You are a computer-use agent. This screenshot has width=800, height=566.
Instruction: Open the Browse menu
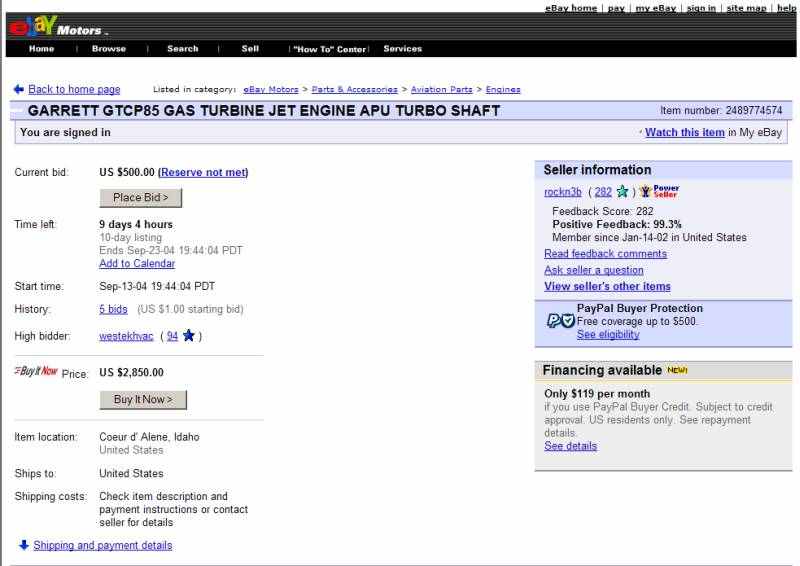[x=109, y=49]
